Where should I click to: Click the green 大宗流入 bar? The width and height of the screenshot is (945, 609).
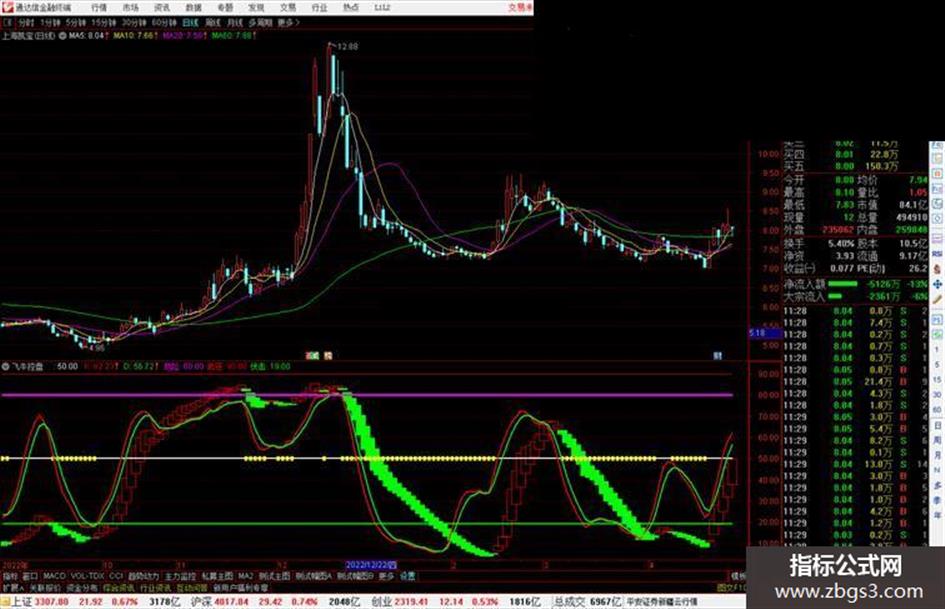pos(835,296)
